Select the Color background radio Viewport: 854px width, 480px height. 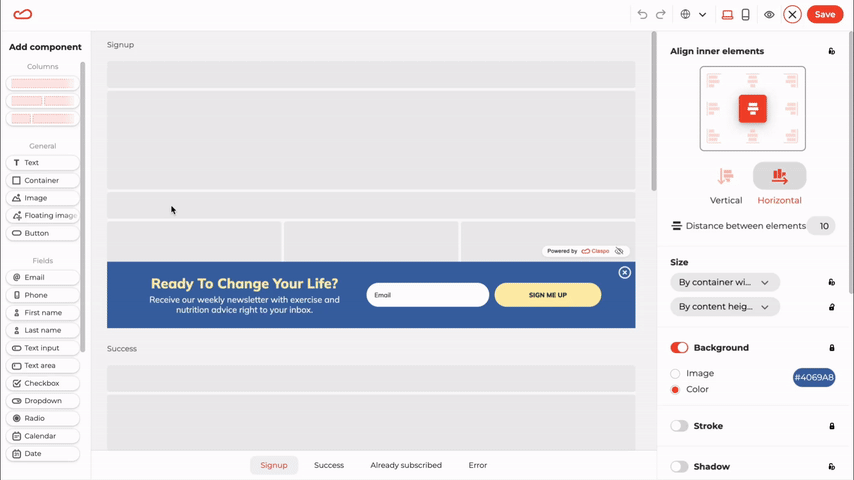(x=675, y=390)
